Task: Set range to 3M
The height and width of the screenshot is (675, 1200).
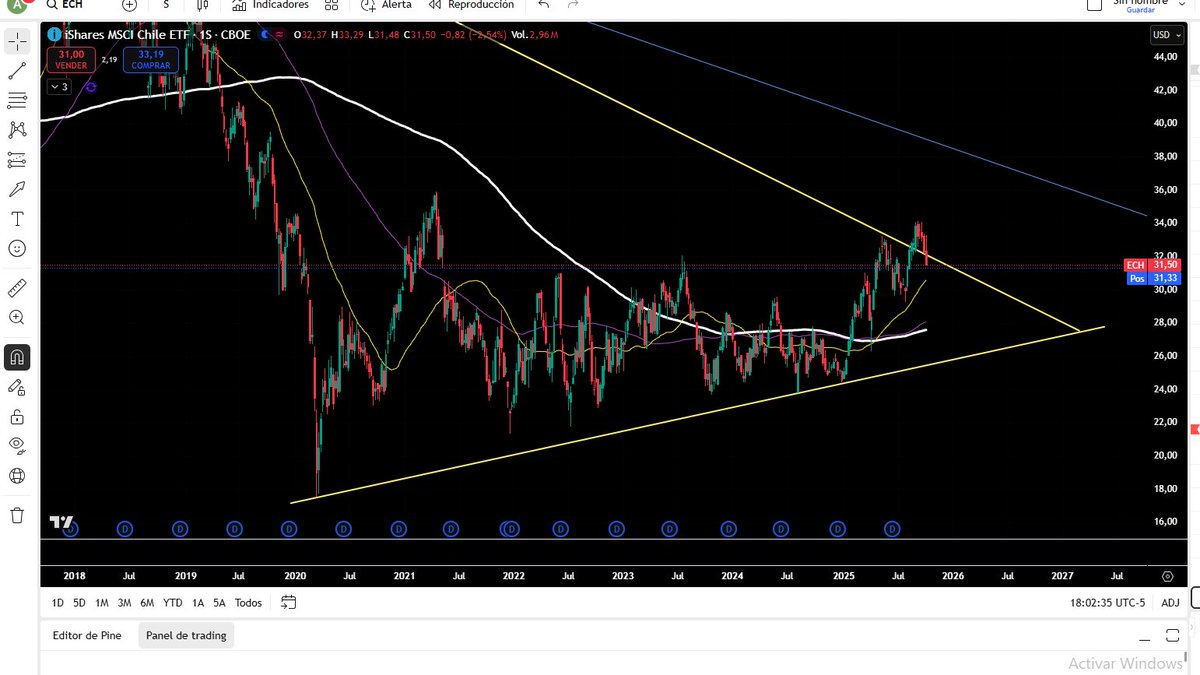Action: (x=124, y=603)
